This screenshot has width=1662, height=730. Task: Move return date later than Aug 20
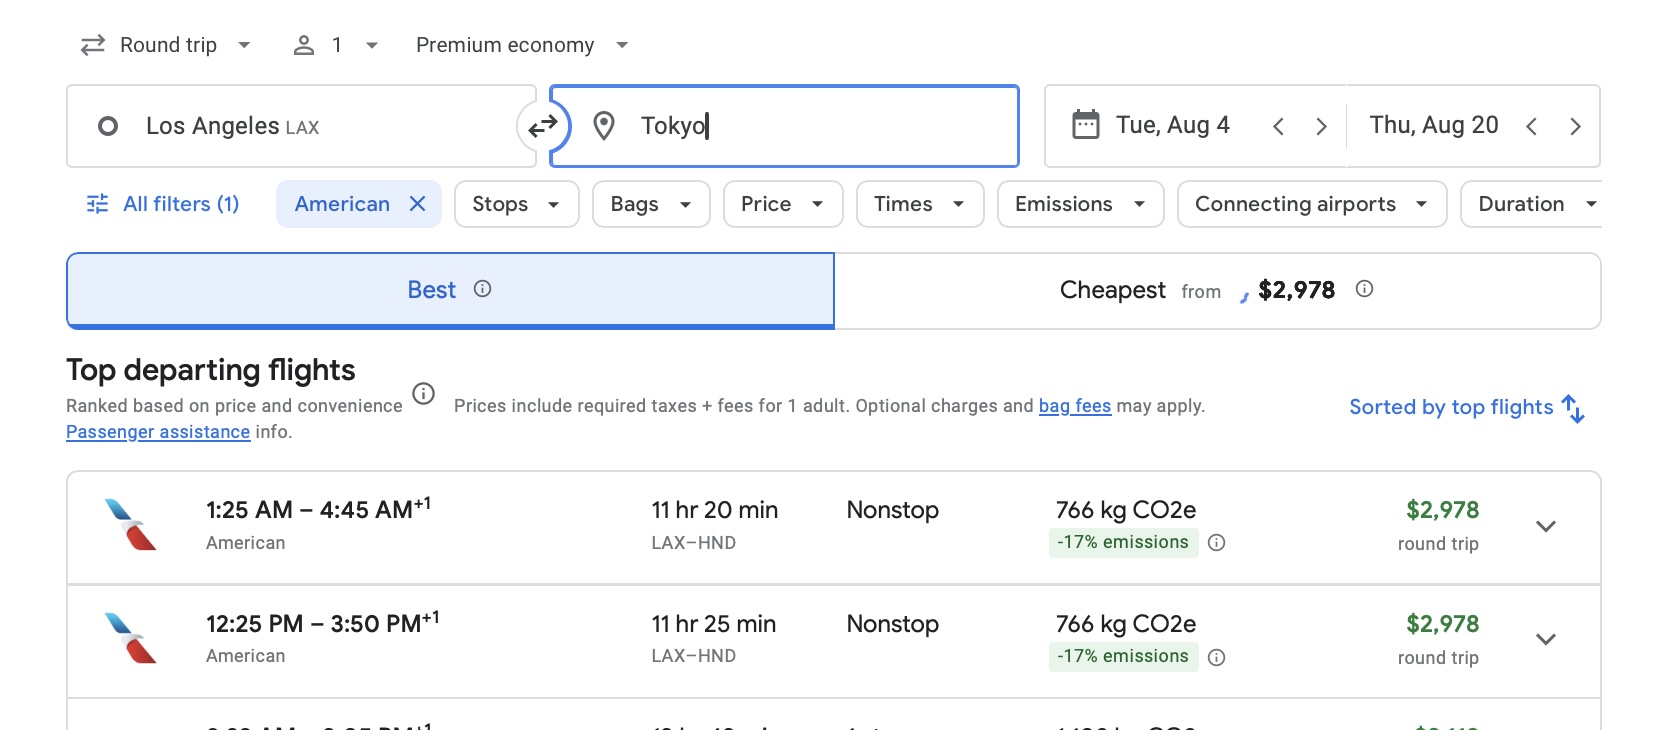click(1575, 126)
